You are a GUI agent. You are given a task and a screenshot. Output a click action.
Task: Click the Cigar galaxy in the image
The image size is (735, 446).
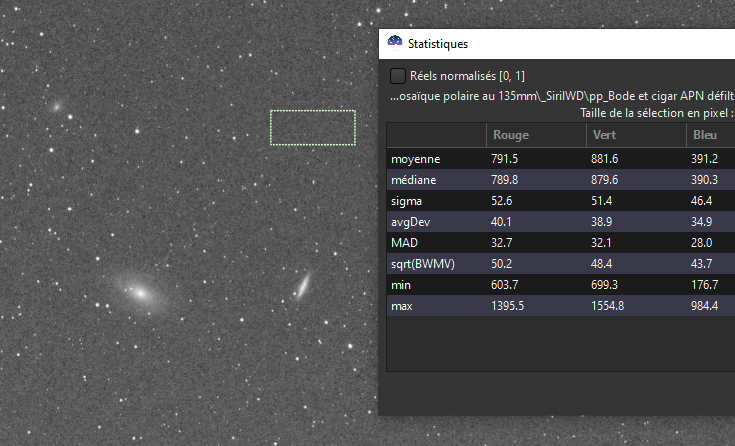(x=303, y=286)
